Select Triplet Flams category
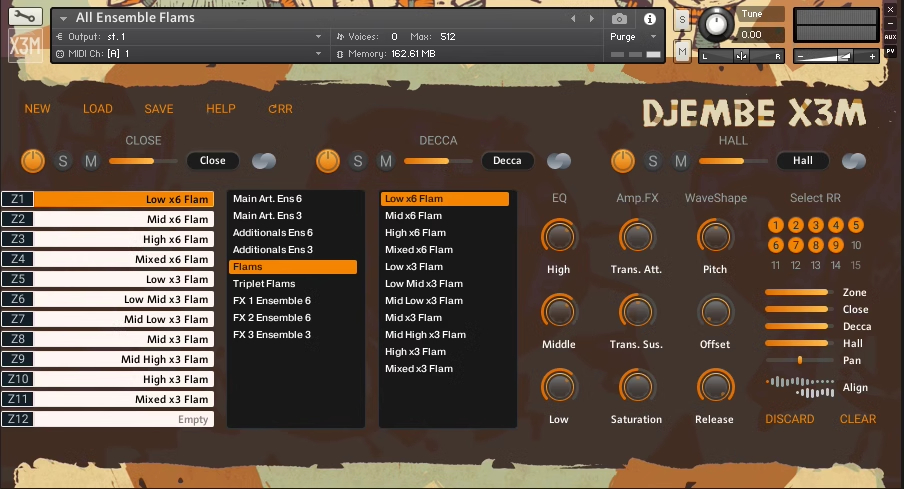 [293, 284]
